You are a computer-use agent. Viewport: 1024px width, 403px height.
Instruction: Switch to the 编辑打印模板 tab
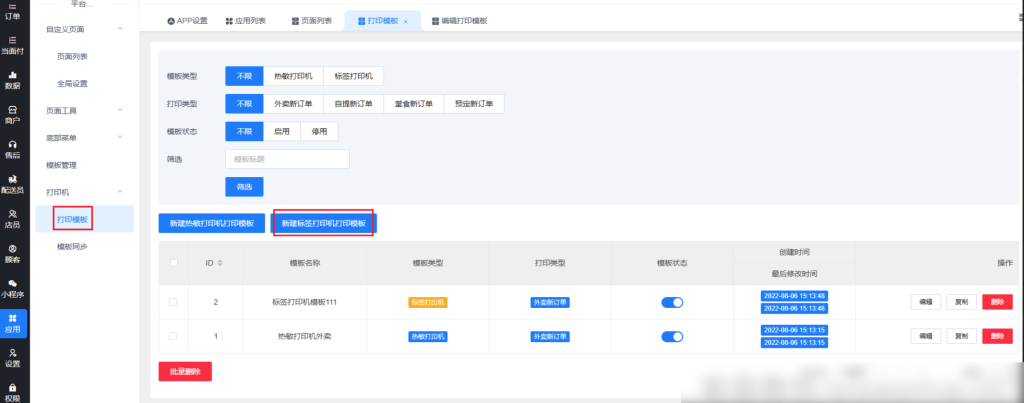pos(458,21)
